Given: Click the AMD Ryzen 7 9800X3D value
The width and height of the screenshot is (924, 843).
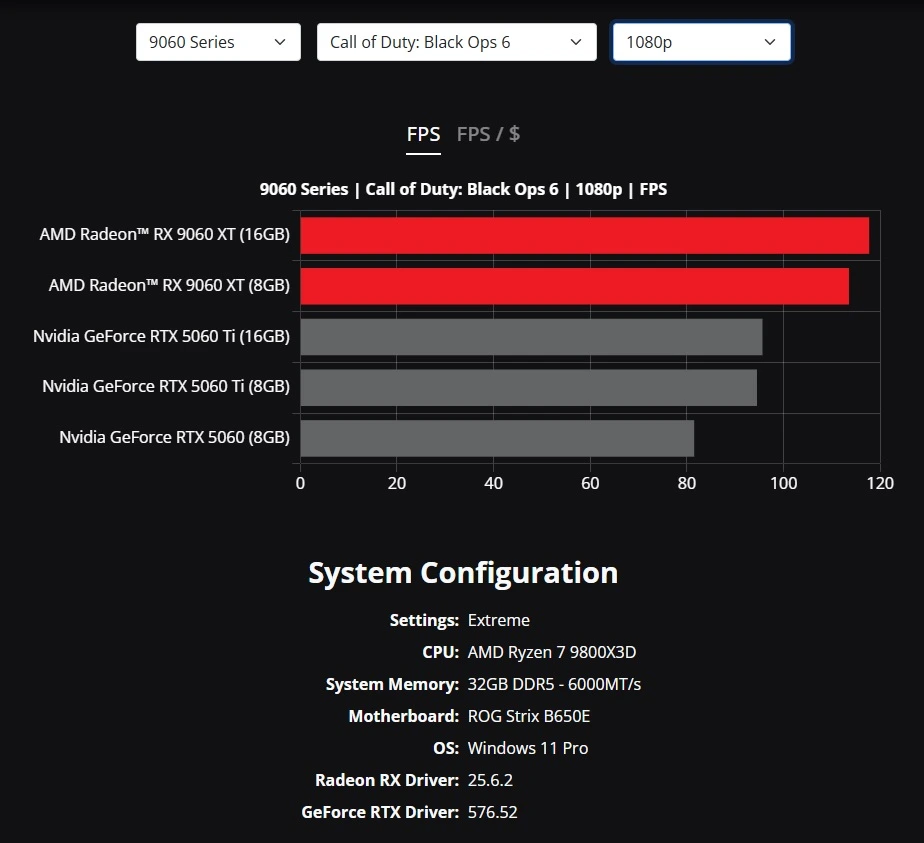Looking at the screenshot, I should click(552, 652).
